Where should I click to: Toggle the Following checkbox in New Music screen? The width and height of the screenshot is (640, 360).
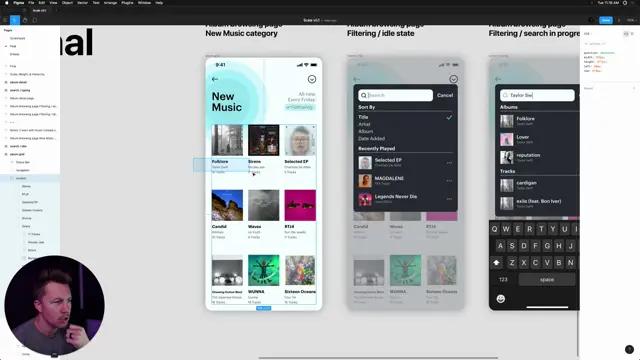(300, 107)
